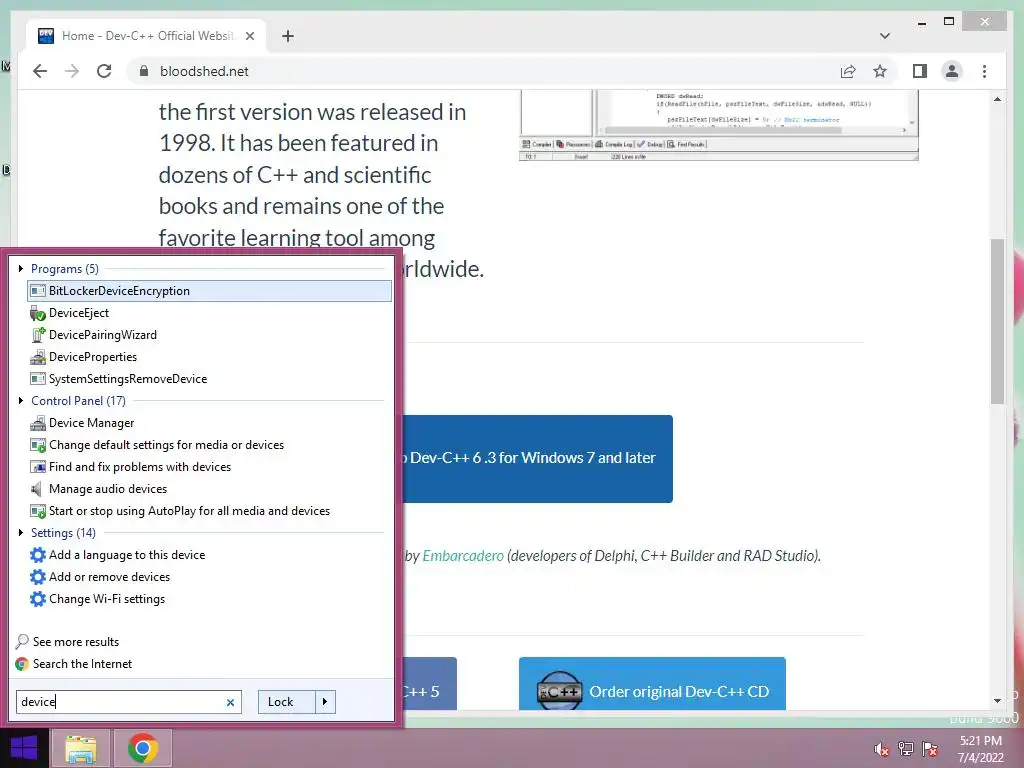Click the taskbar clock showing 5:21 PM
Screen dimensions: 1024x768
(x=980, y=749)
